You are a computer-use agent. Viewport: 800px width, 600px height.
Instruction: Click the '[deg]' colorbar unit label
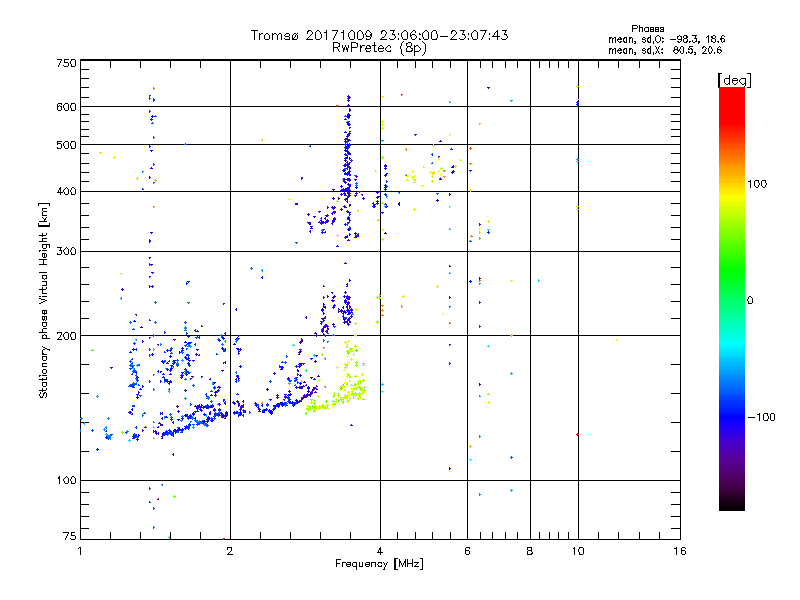(734, 80)
